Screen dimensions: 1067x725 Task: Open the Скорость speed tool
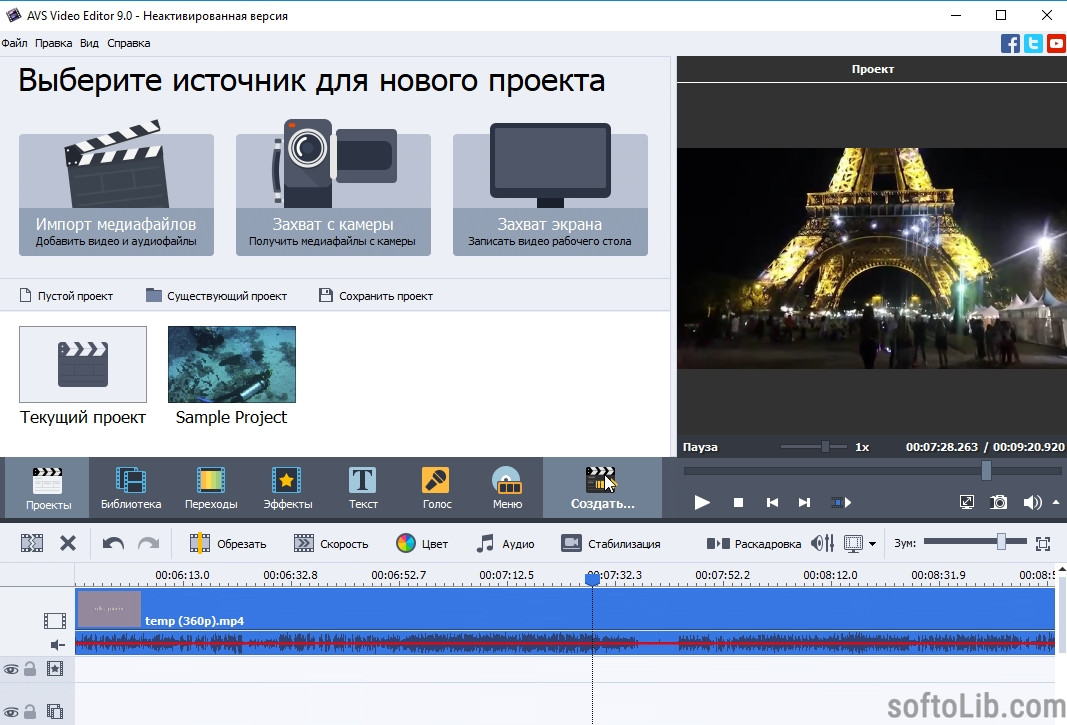331,543
